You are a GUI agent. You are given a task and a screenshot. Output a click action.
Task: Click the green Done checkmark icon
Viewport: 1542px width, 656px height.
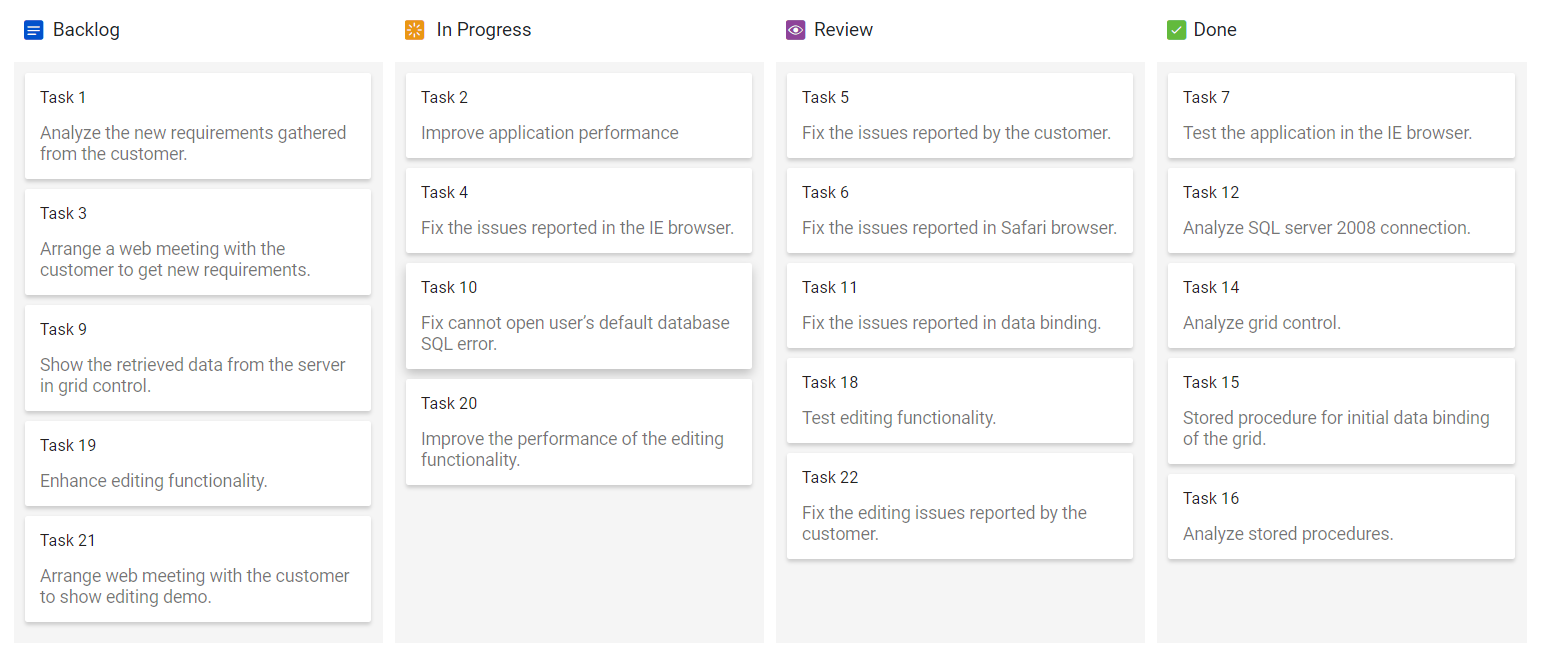tap(1177, 30)
